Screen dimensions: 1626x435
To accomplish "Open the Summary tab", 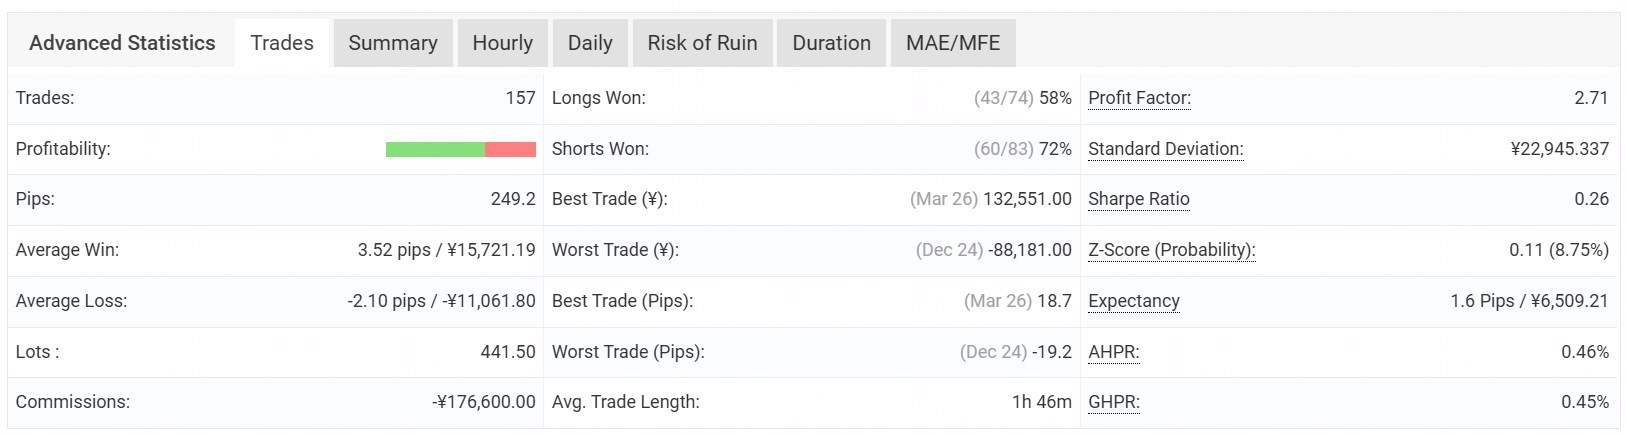I will coord(393,43).
